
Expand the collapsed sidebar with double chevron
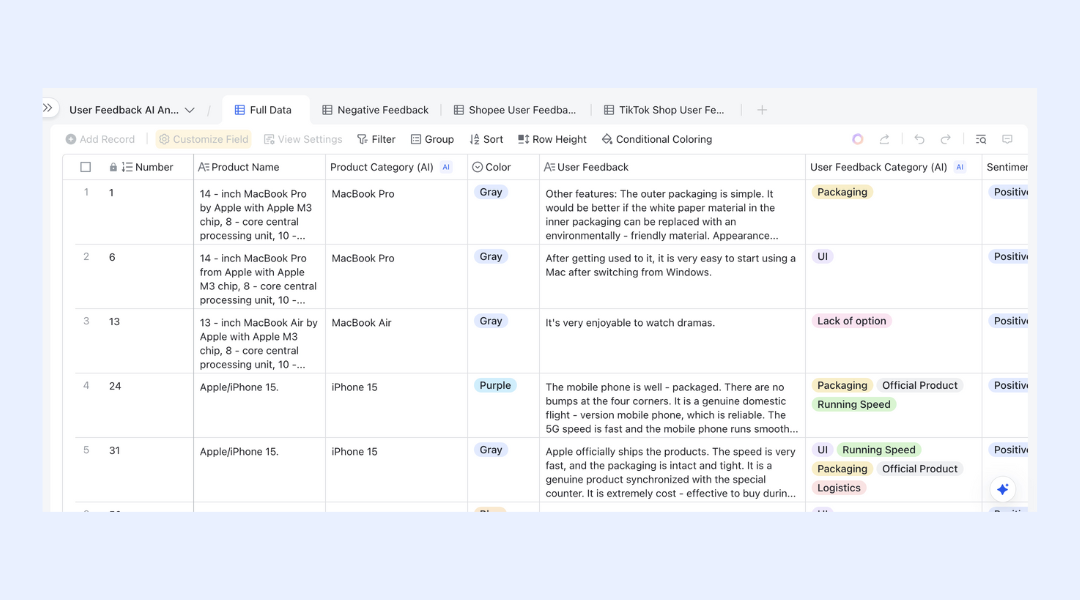pyautogui.click(x=48, y=108)
